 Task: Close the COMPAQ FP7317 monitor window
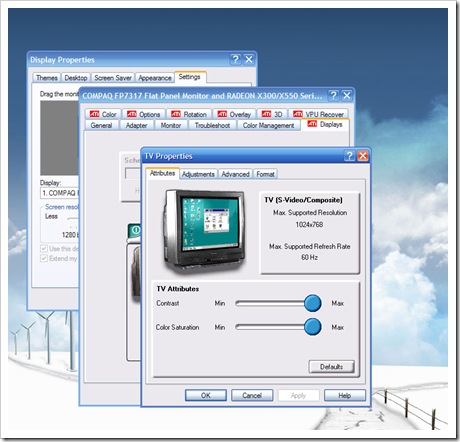coord(347,96)
